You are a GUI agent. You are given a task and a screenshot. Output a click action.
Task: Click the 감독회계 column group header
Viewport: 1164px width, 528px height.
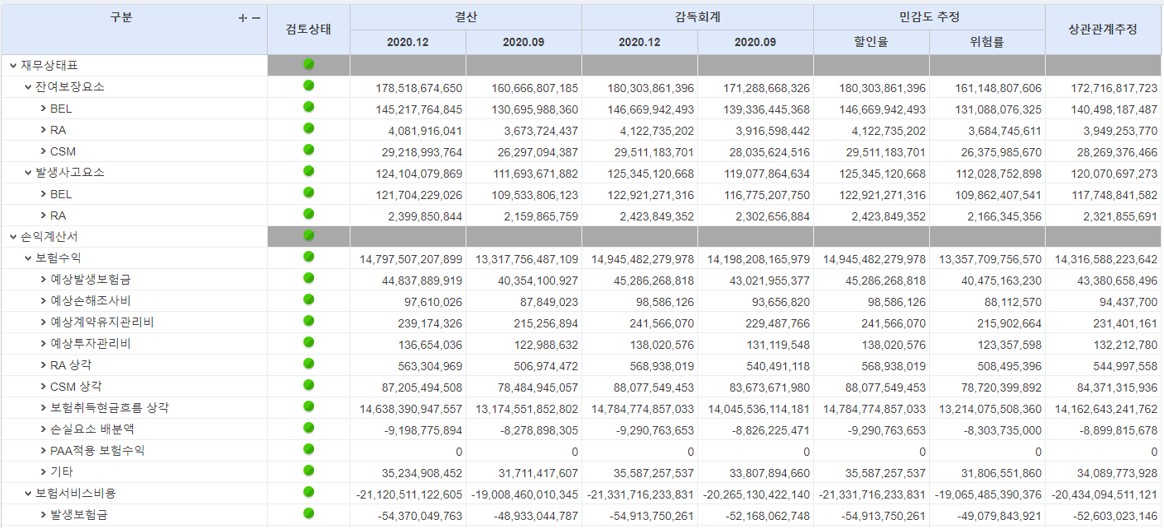pyautogui.click(x=697, y=17)
